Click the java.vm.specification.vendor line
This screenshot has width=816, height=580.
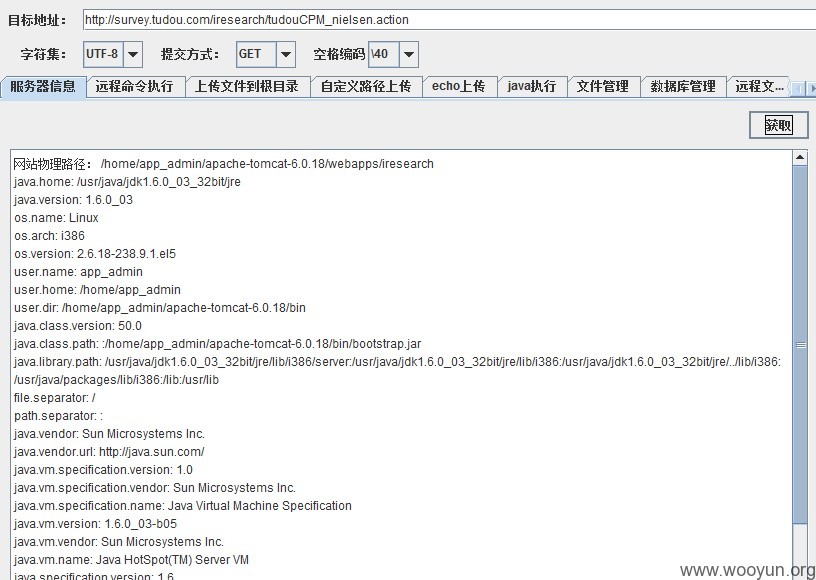[155, 488]
